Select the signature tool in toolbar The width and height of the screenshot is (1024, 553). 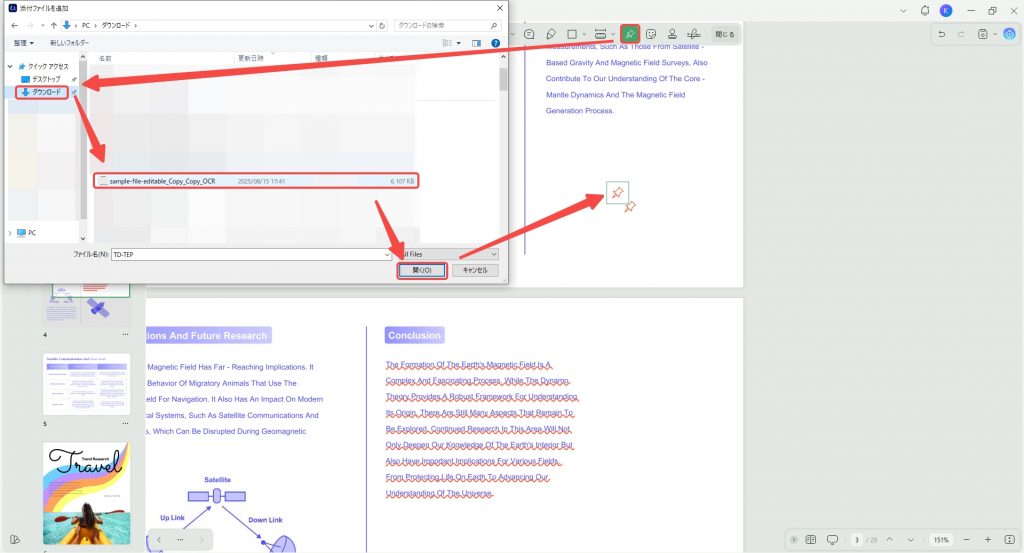(694, 34)
